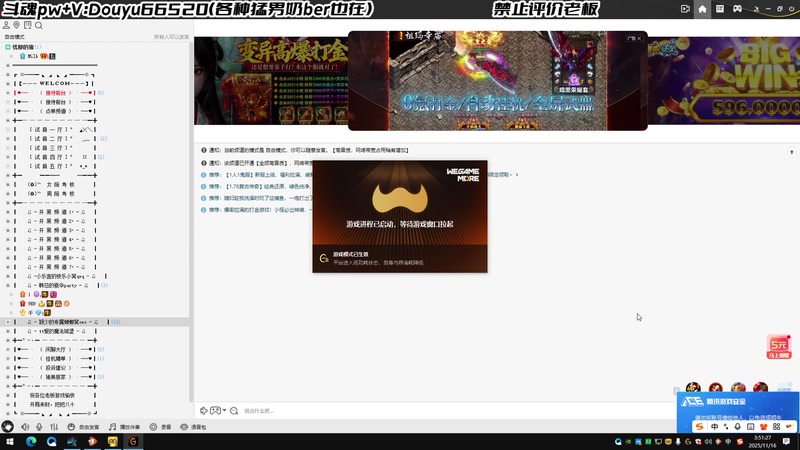800x450 pixels.
Task: Select the WELCOM channel row
Action: [x=54, y=84]
